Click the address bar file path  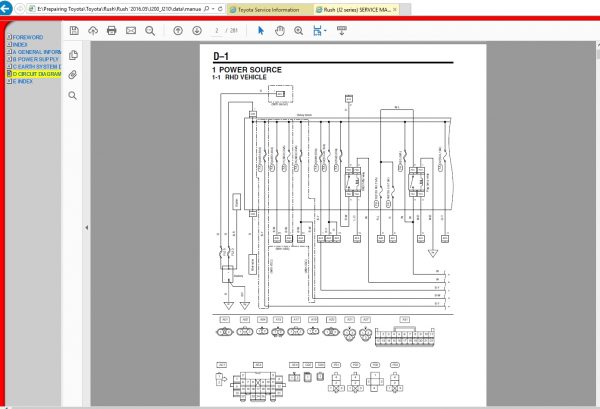pyautogui.click(x=119, y=9)
